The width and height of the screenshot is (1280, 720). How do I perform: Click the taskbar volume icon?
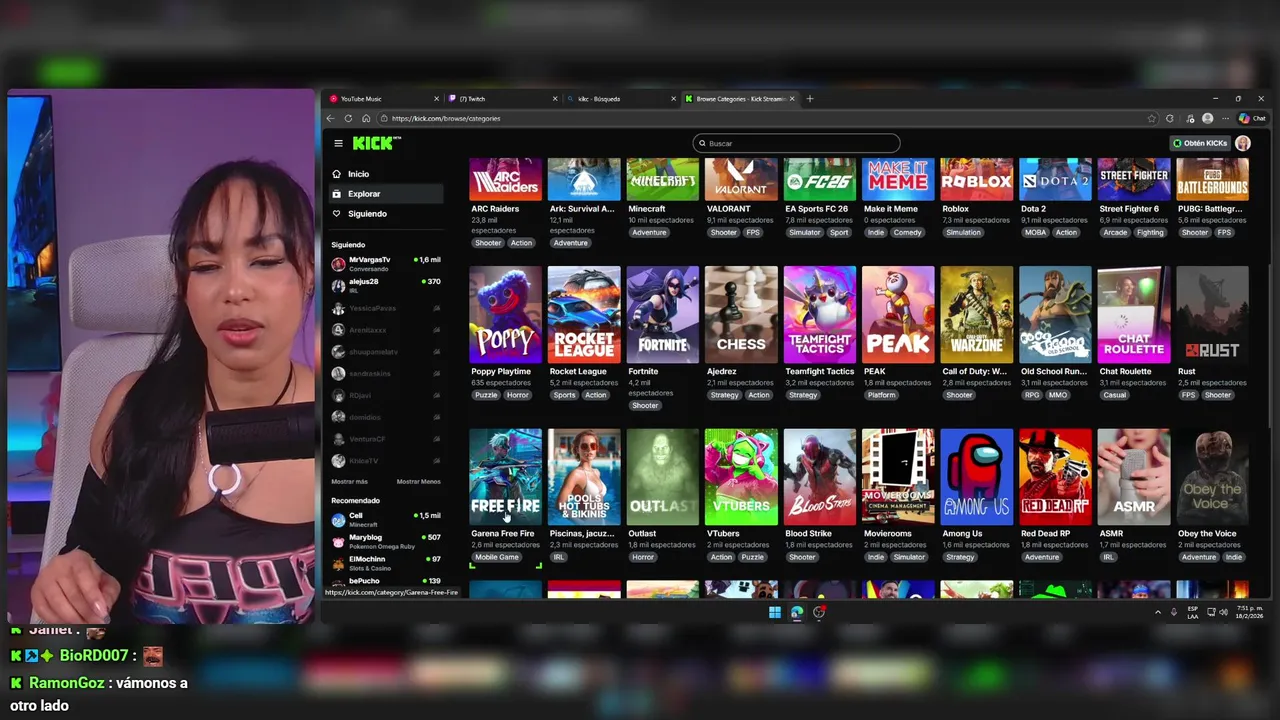pyautogui.click(x=1223, y=612)
